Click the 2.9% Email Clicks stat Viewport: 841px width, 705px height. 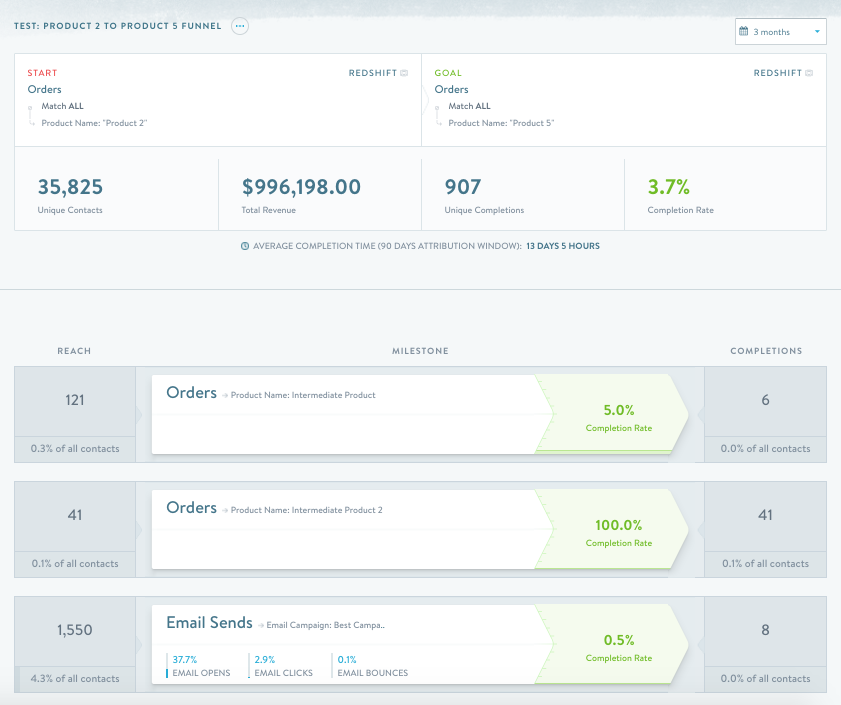pos(281,666)
